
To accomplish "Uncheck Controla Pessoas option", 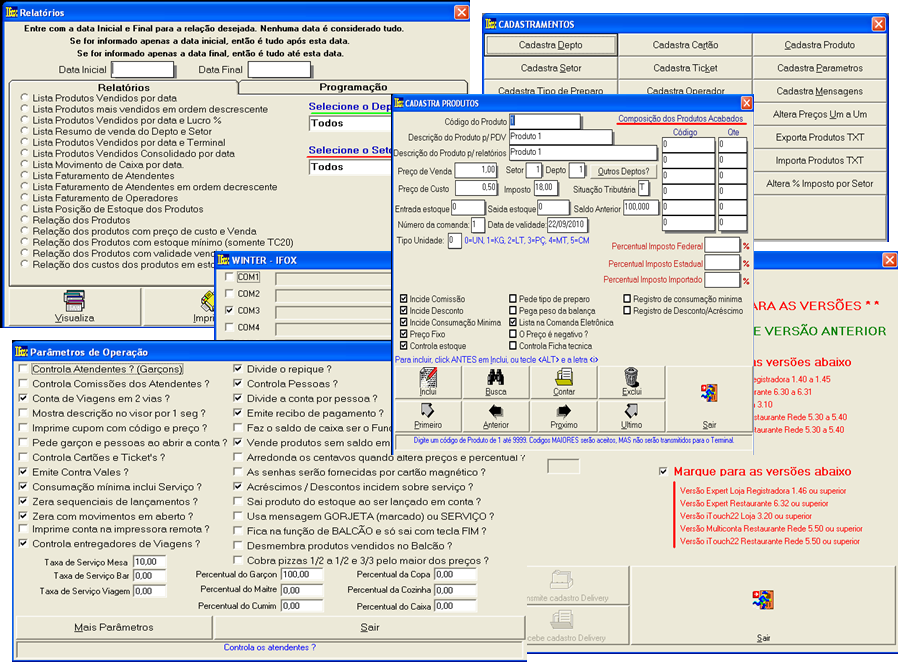I will 238,383.
